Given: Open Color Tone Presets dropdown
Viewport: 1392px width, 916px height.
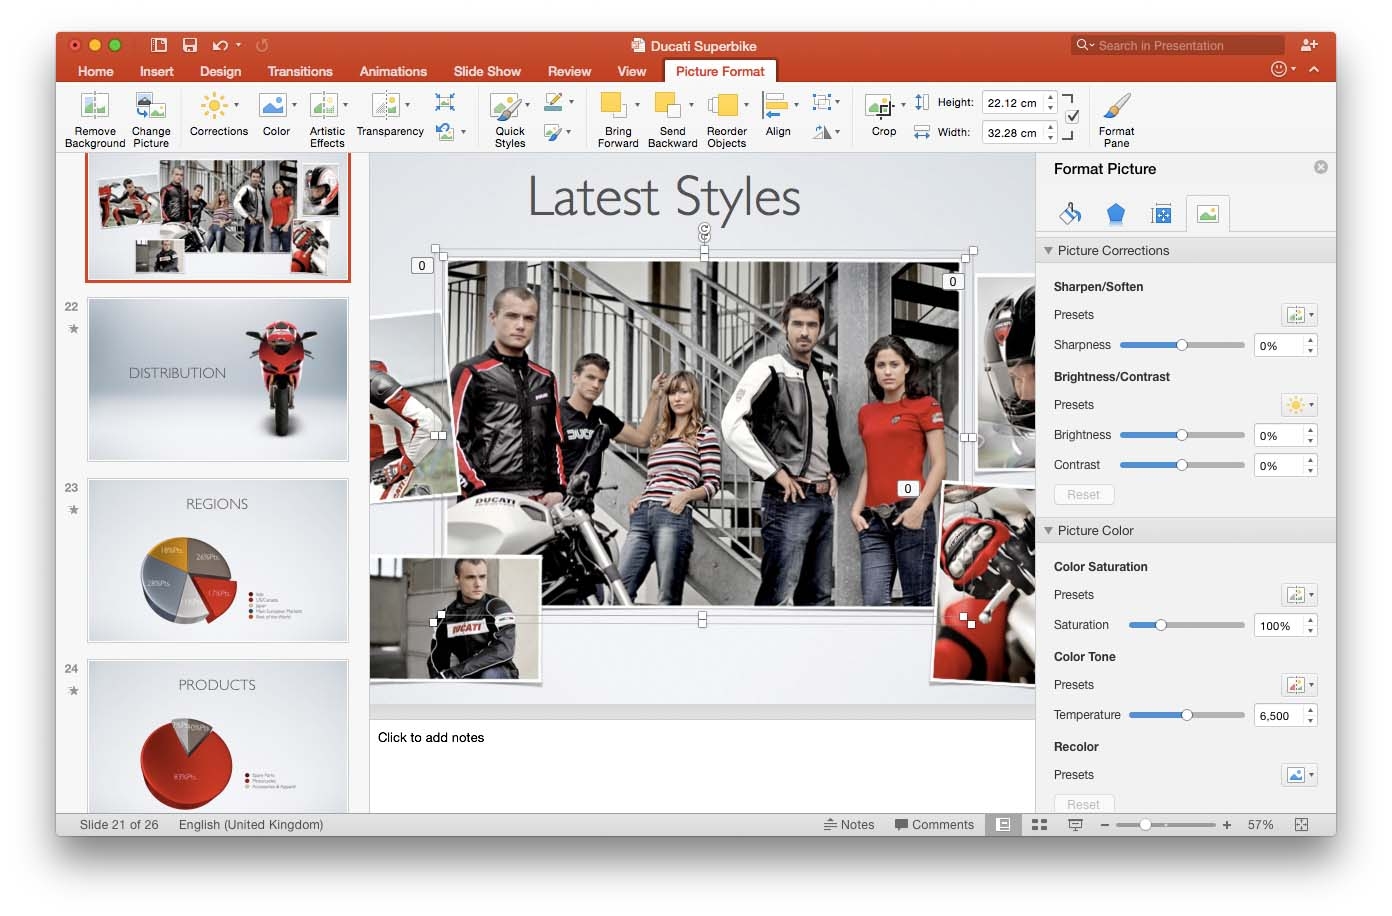Looking at the screenshot, I should pos(1300,685).
